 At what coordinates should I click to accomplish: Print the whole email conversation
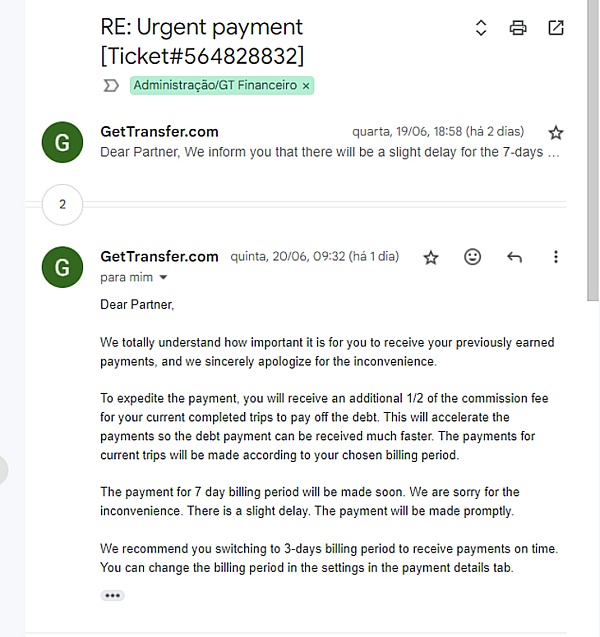click(x=518, y=28)
